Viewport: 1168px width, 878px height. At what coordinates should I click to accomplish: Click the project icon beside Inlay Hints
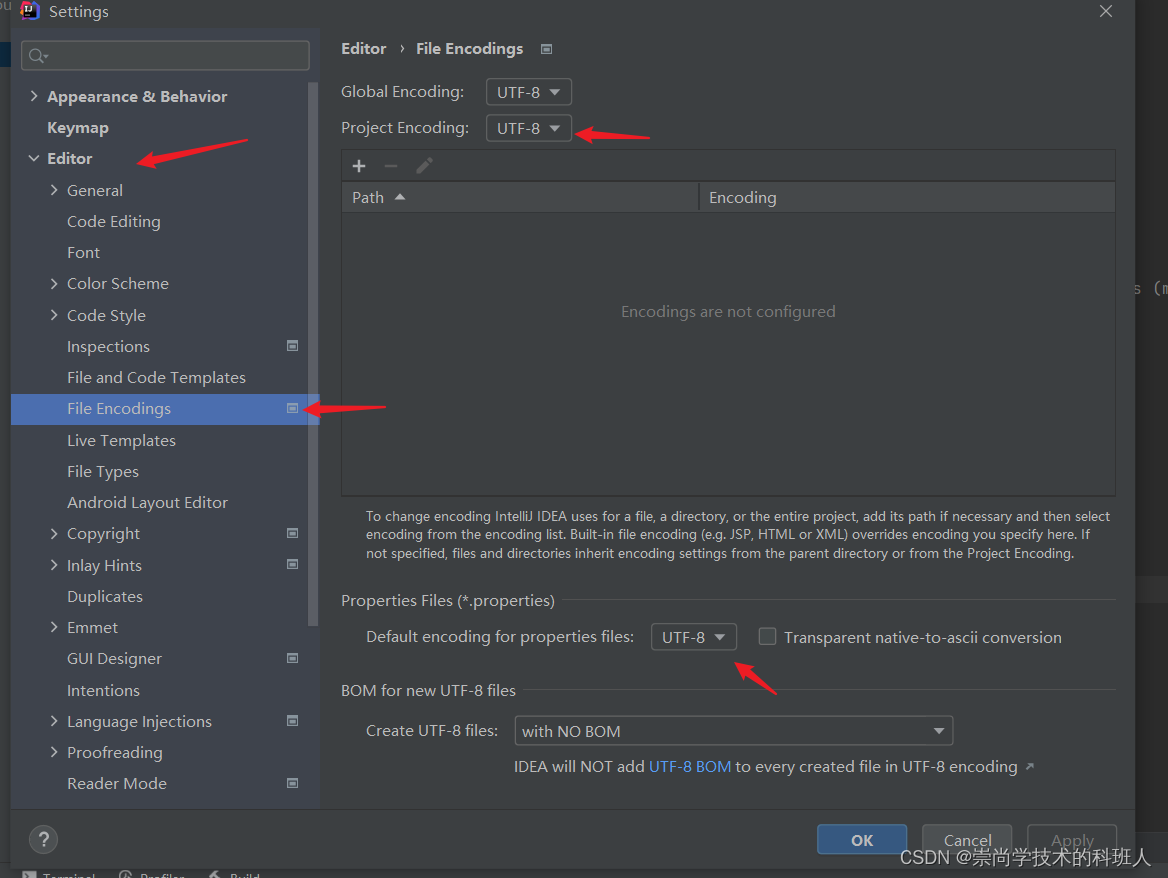point(293,564)
